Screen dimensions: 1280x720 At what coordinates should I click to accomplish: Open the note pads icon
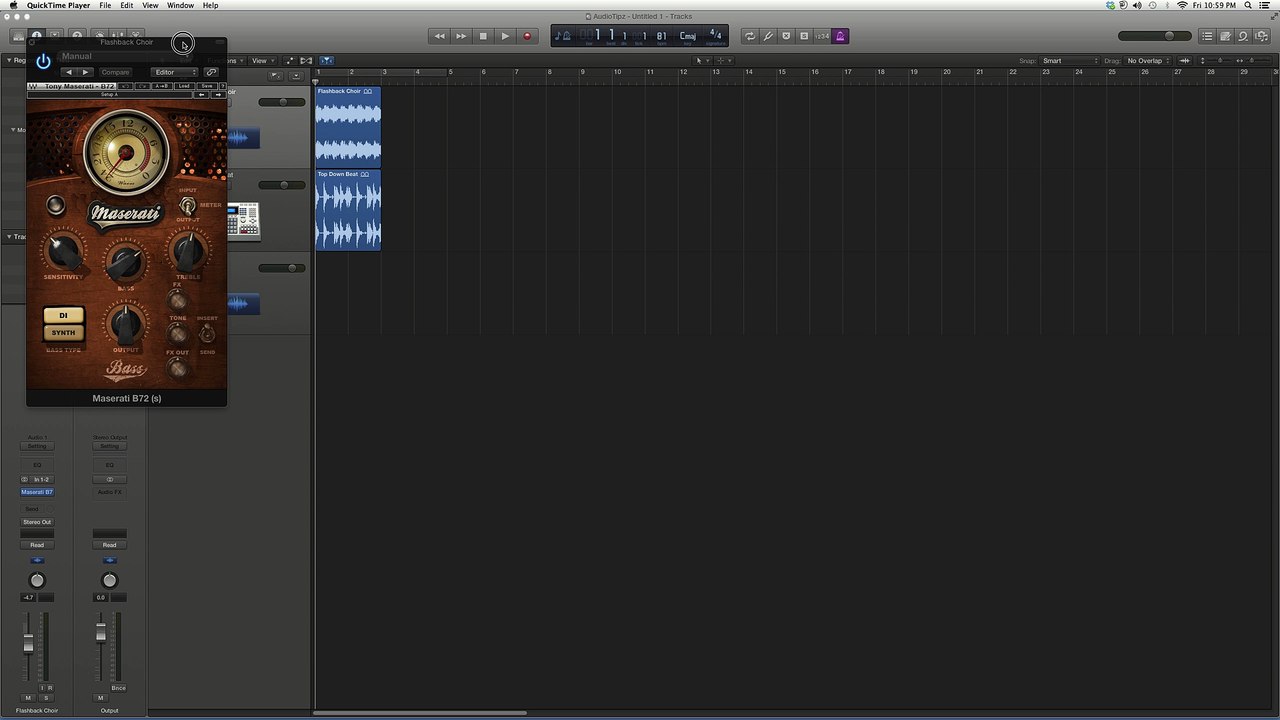click(1225, 36)
